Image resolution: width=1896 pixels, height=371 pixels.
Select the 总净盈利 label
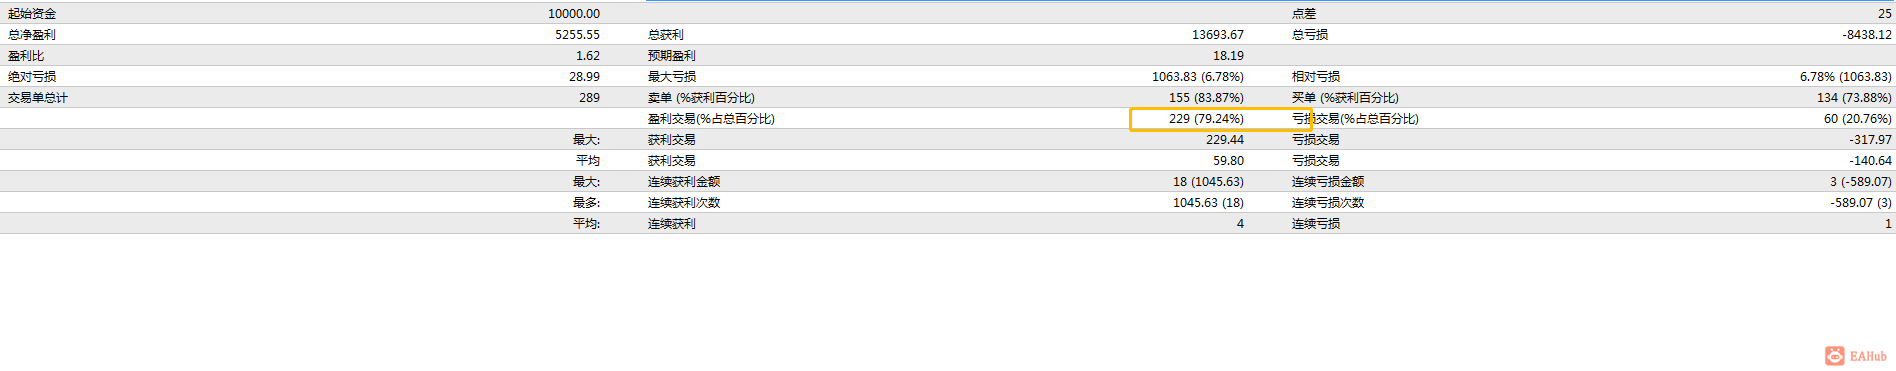tap(32, 35)
